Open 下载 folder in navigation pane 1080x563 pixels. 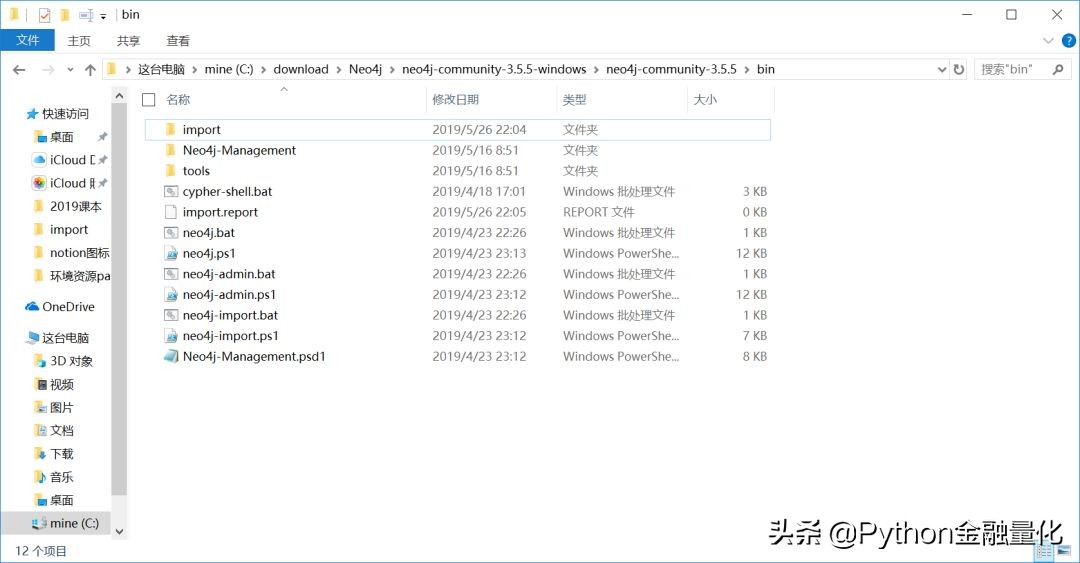[x=54, y=454]
